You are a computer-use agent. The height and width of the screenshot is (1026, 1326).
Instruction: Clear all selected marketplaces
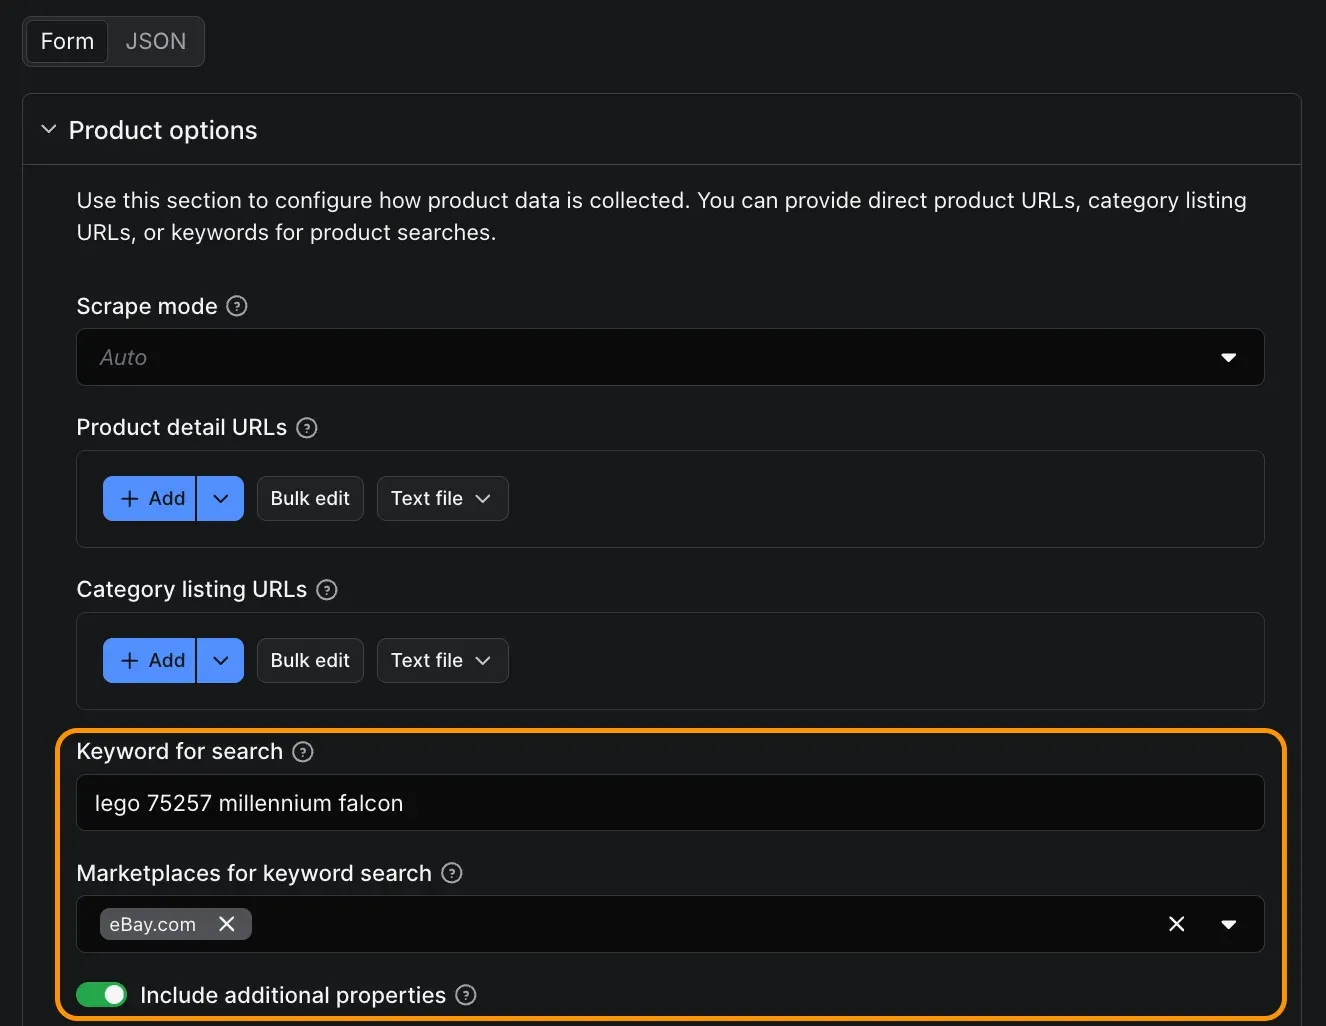pos(1177,924)
